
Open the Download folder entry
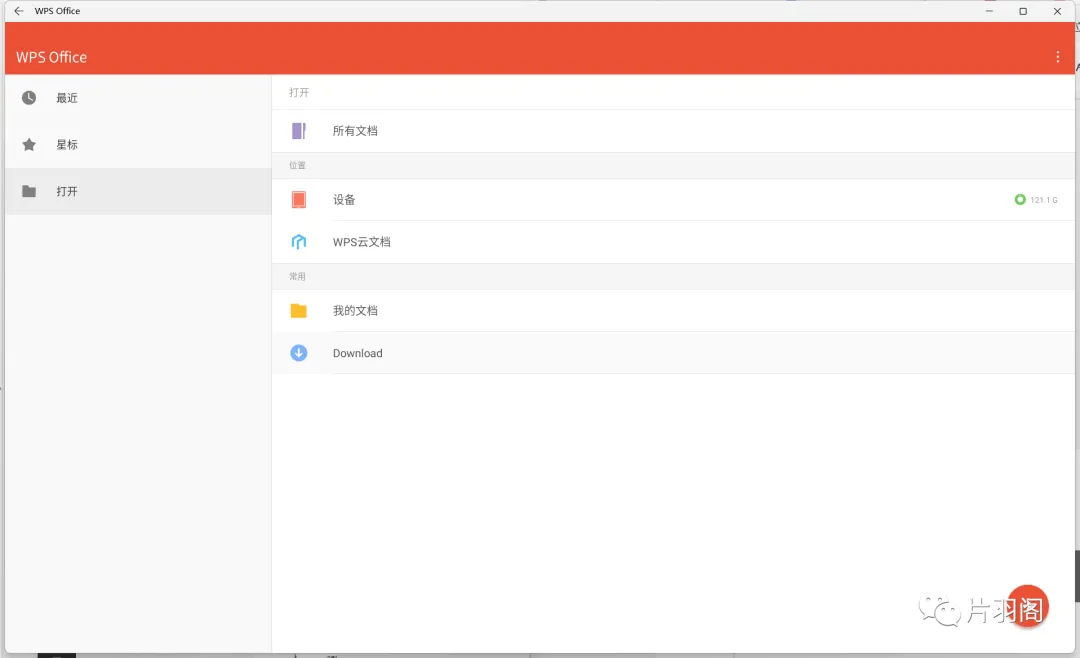coord(673,353)
